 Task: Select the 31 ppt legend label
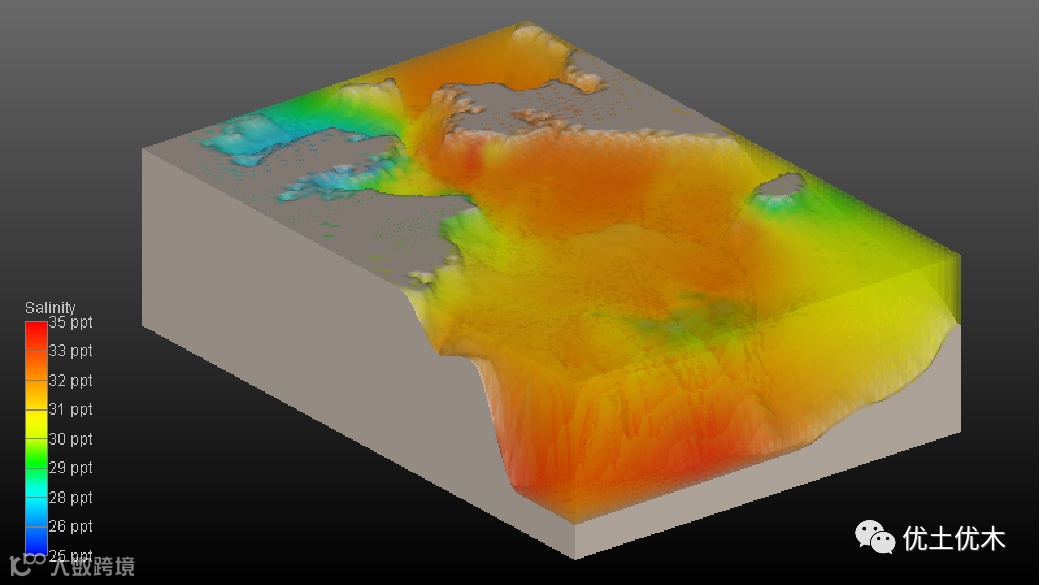71,410
